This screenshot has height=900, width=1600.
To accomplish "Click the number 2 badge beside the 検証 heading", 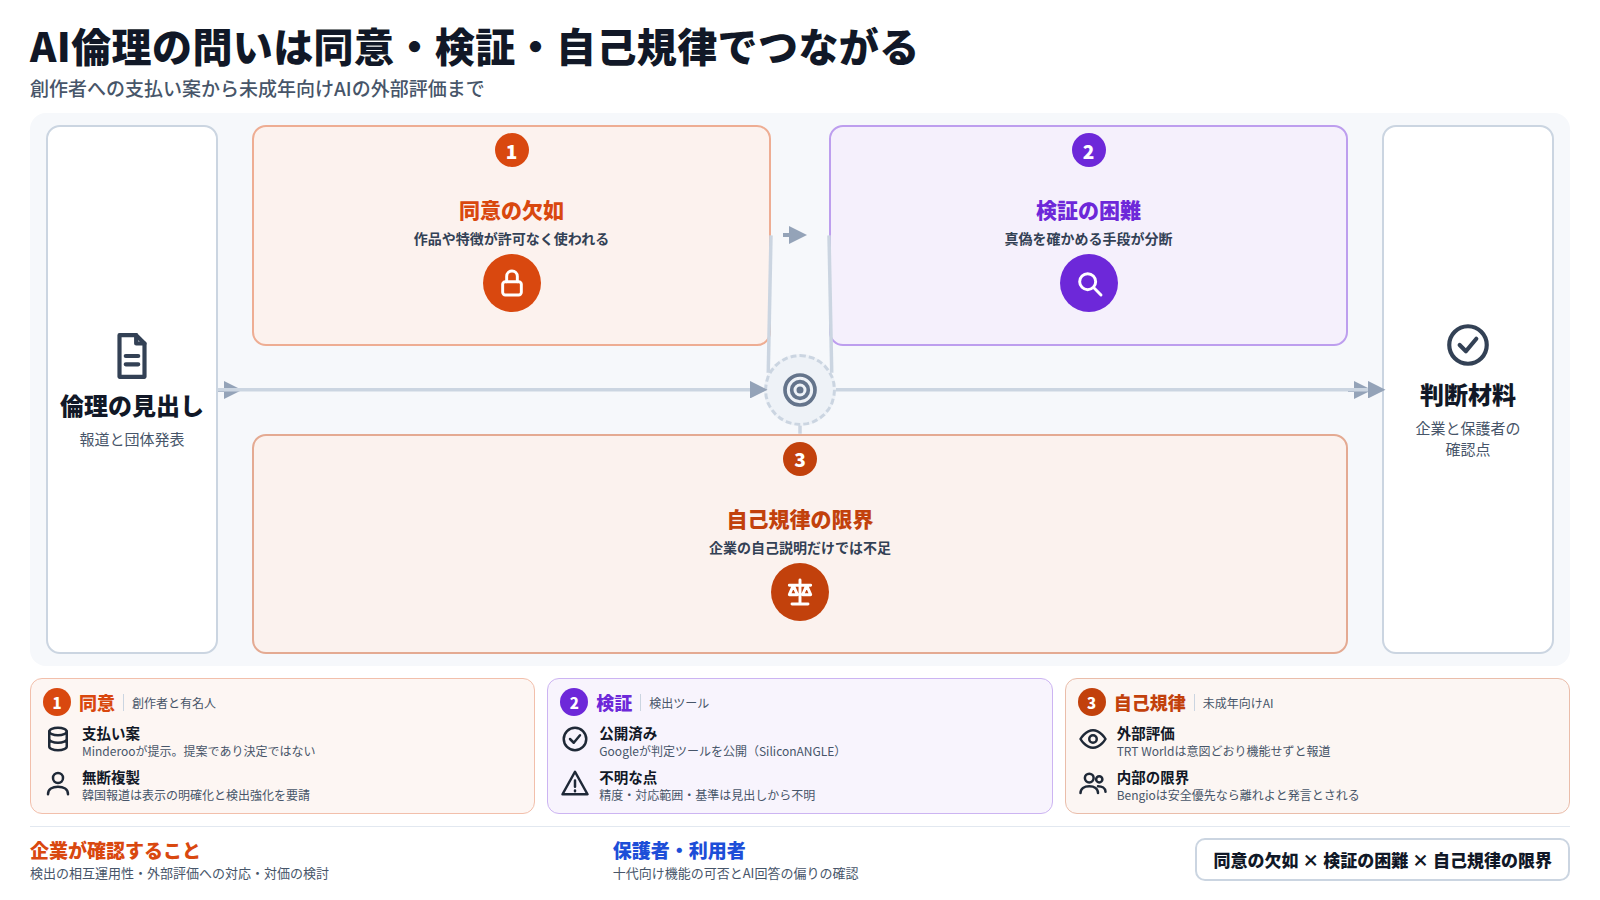I will (574, 703).
